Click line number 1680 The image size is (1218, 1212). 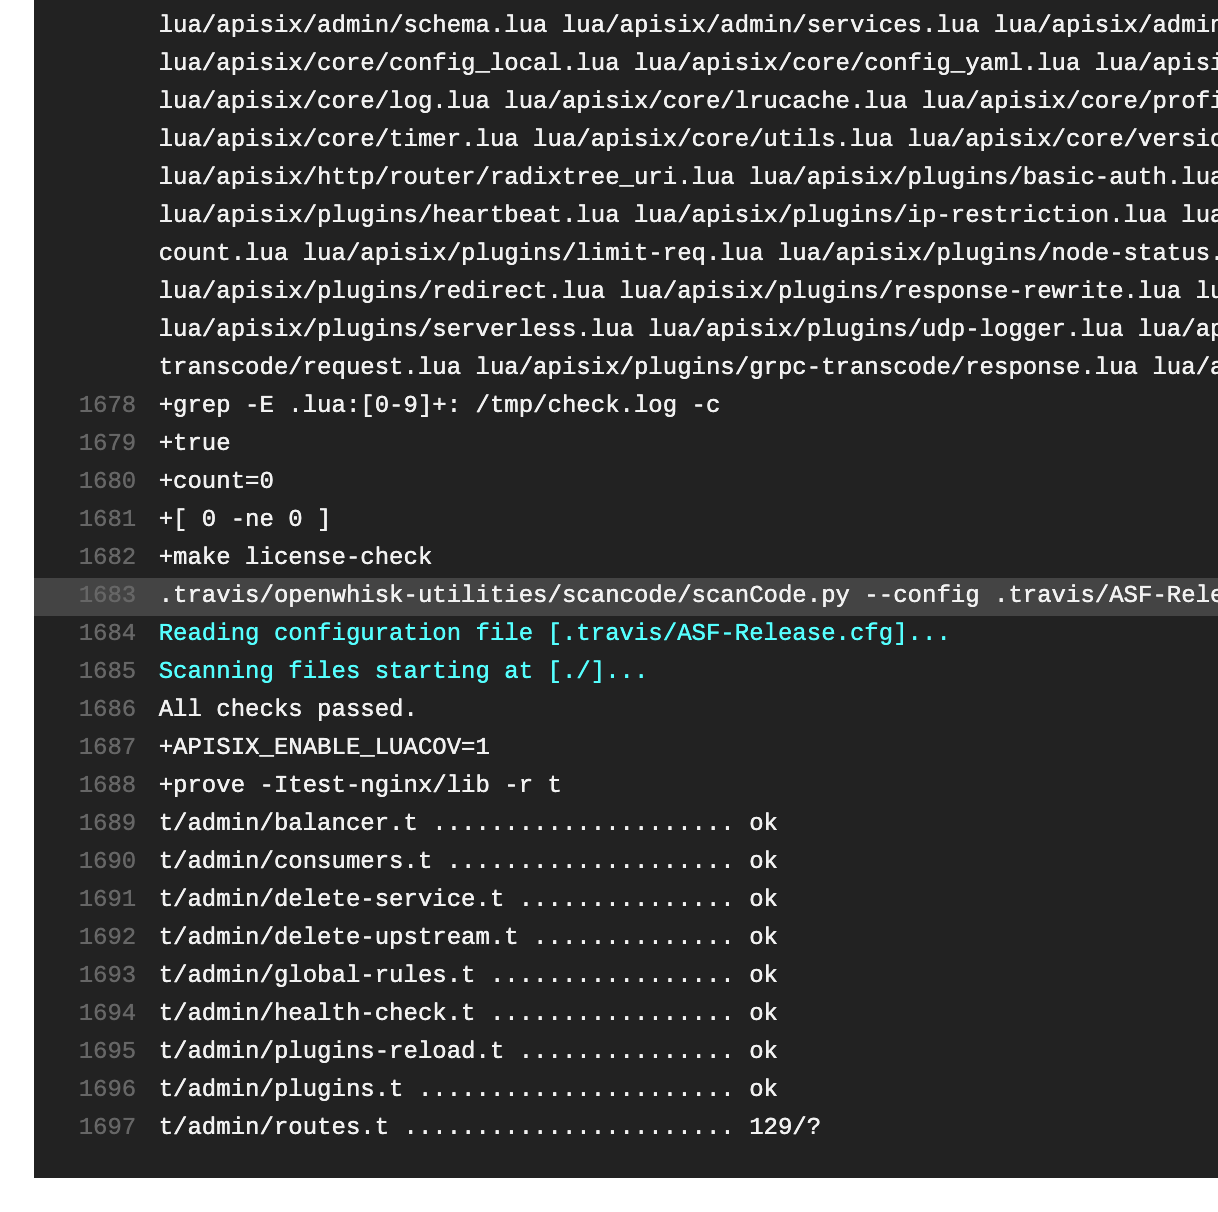point(107,481)
